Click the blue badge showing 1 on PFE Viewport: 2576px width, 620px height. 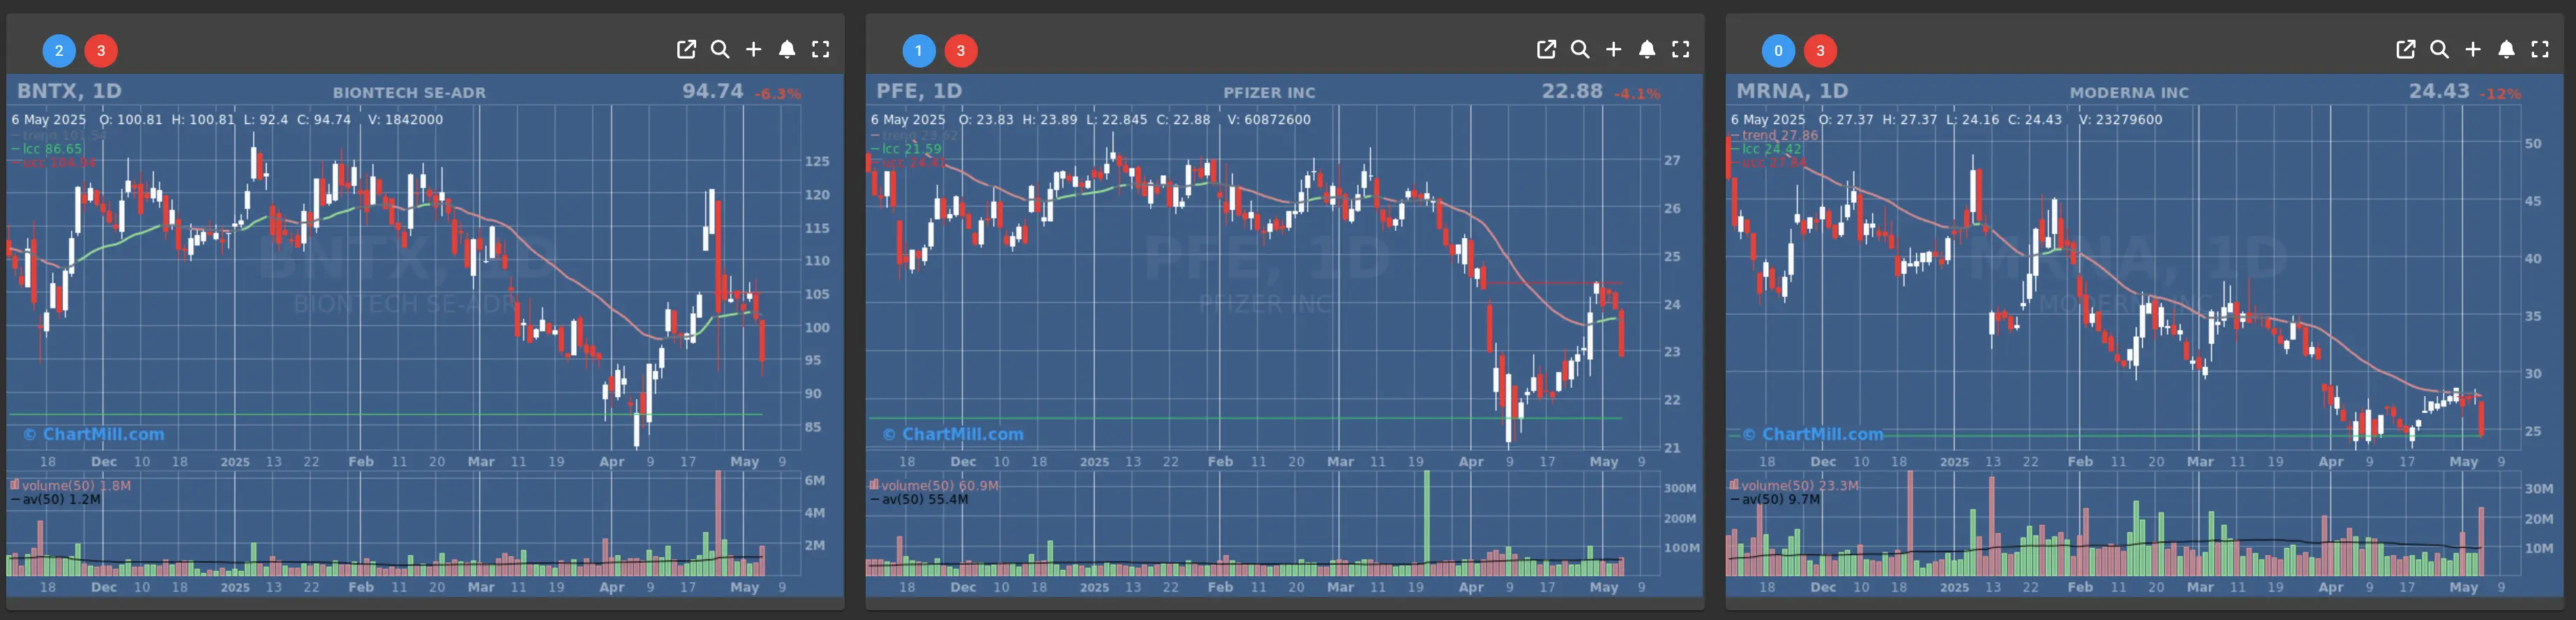point(919,50)
